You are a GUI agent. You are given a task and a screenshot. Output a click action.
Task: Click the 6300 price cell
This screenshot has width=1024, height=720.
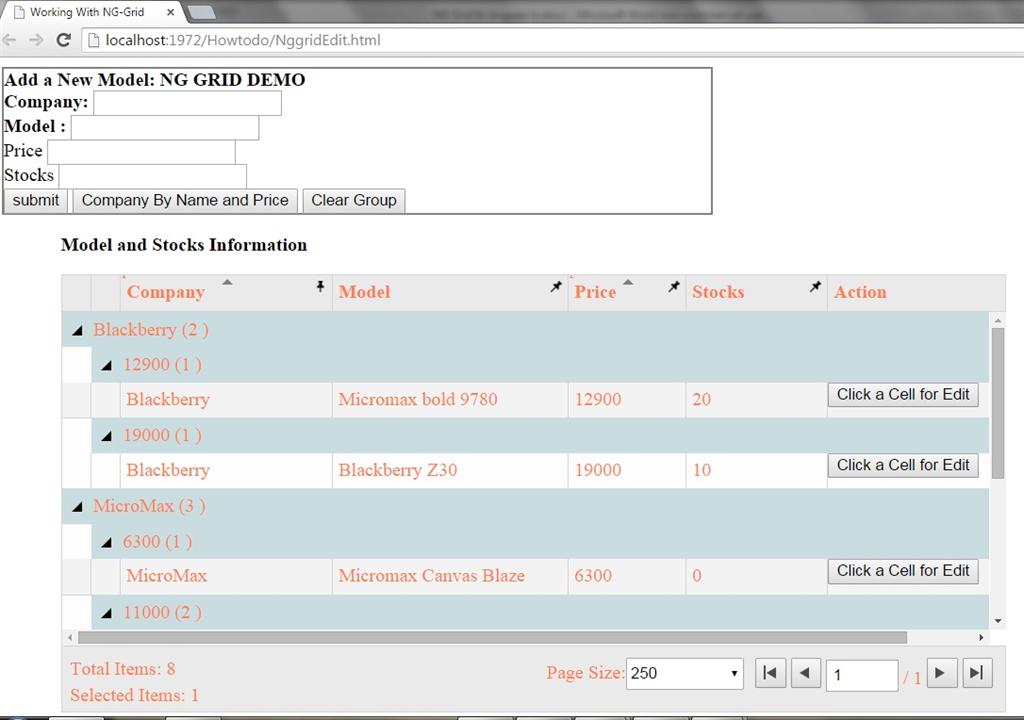coord(627,576)
